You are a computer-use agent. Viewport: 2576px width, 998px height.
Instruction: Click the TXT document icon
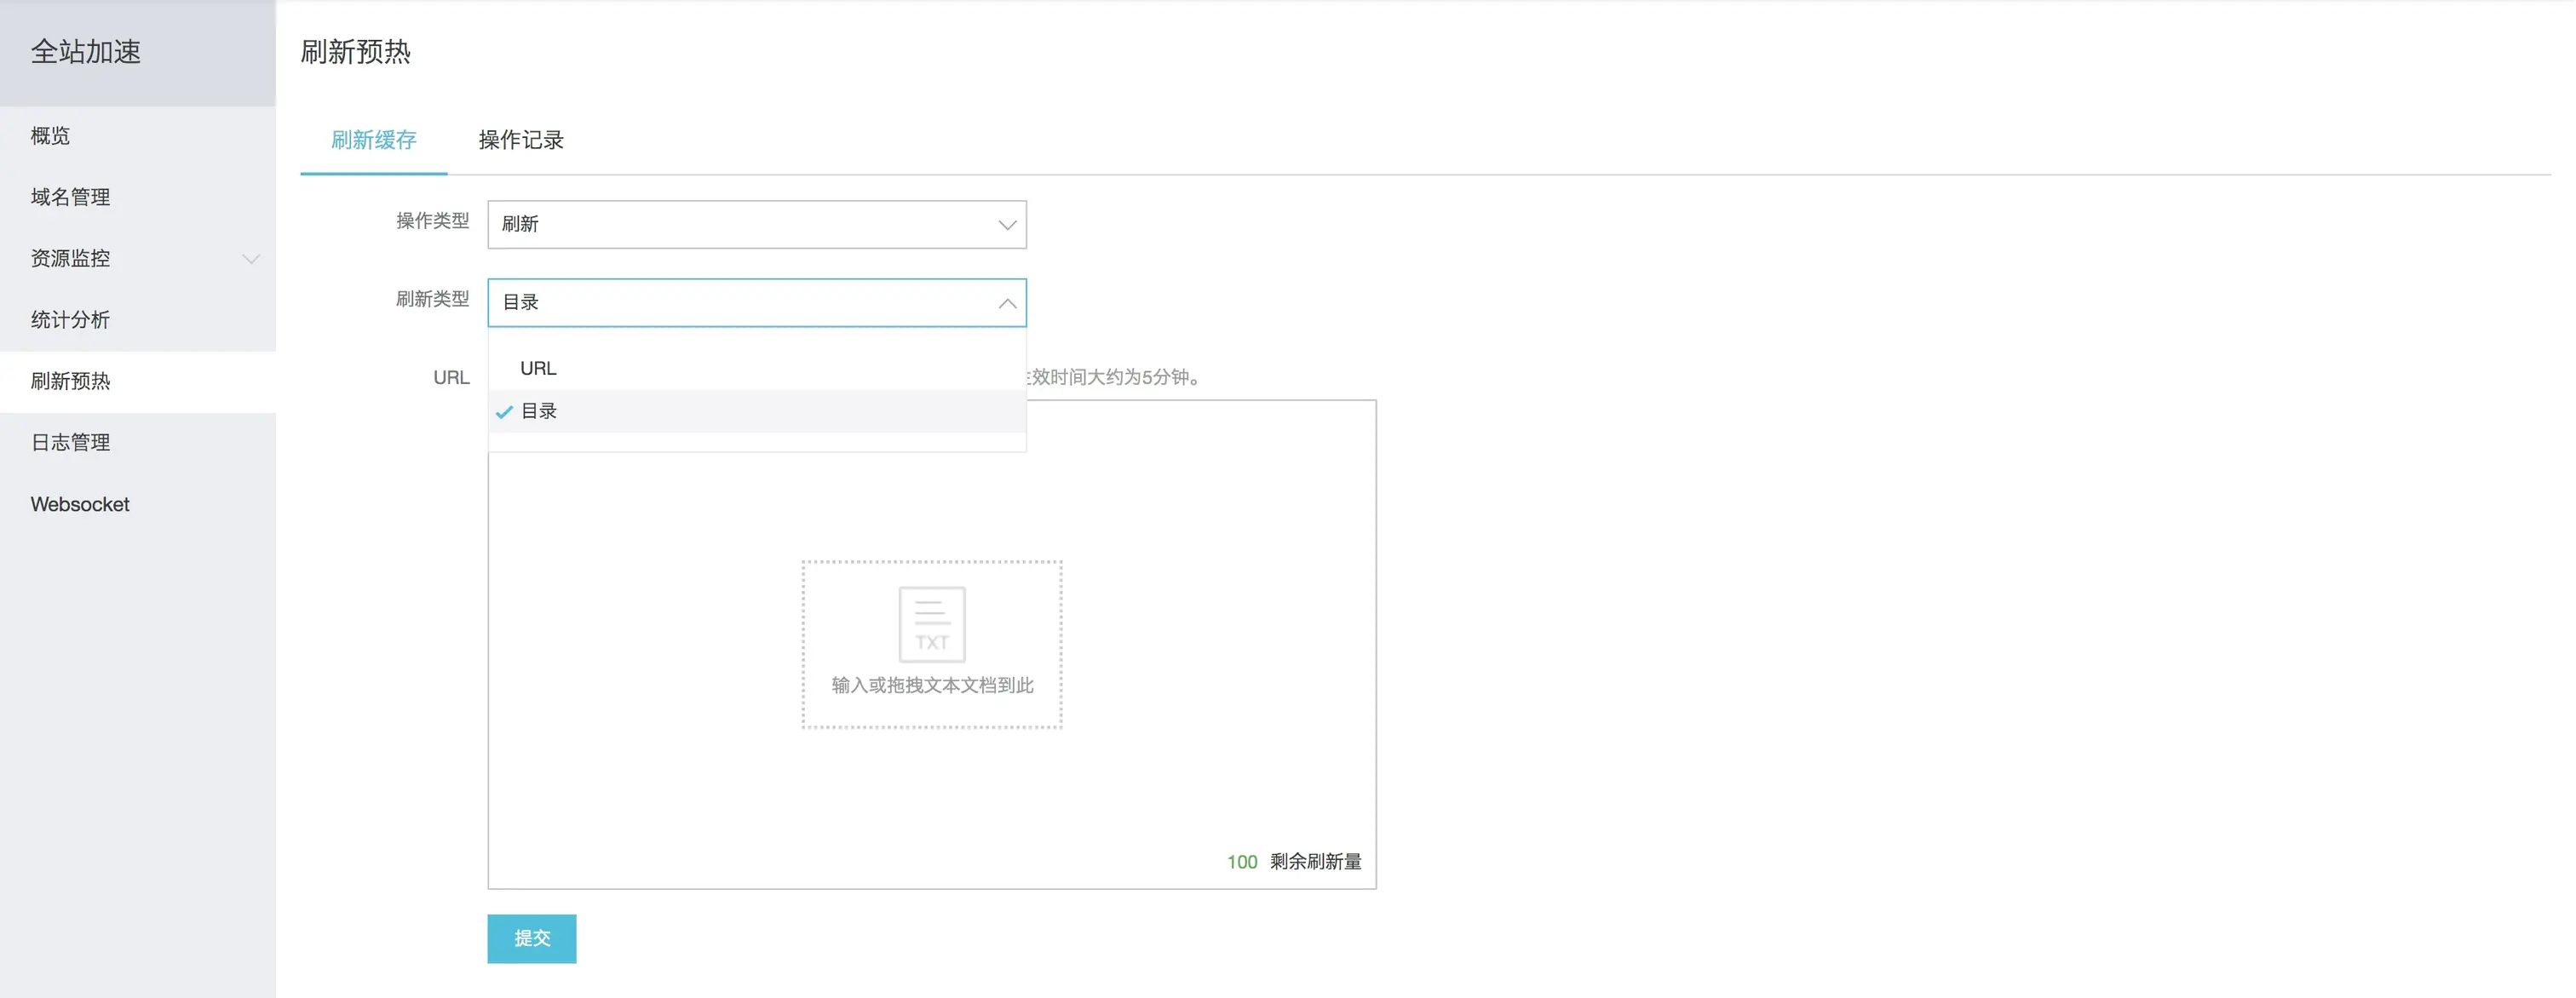point(931,624)
